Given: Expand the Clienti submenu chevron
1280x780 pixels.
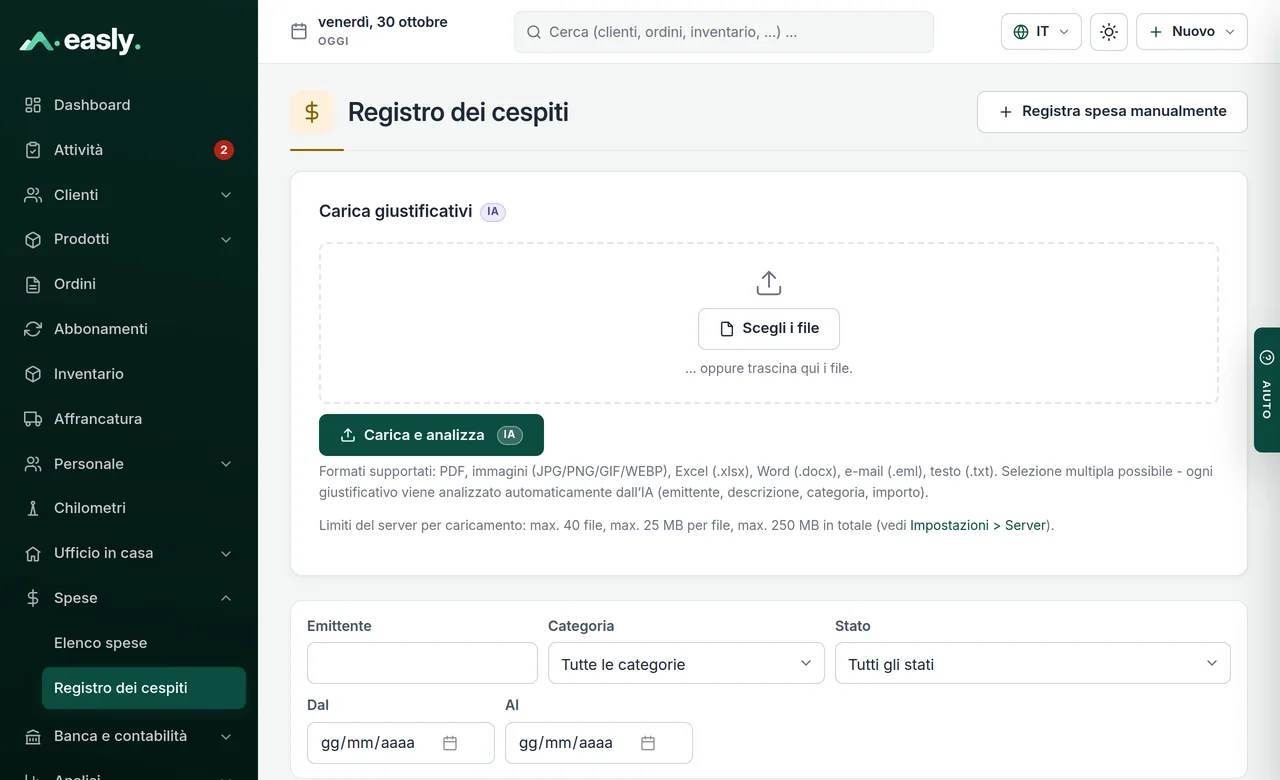Looking at the screenshot, I should pos(226,195).
